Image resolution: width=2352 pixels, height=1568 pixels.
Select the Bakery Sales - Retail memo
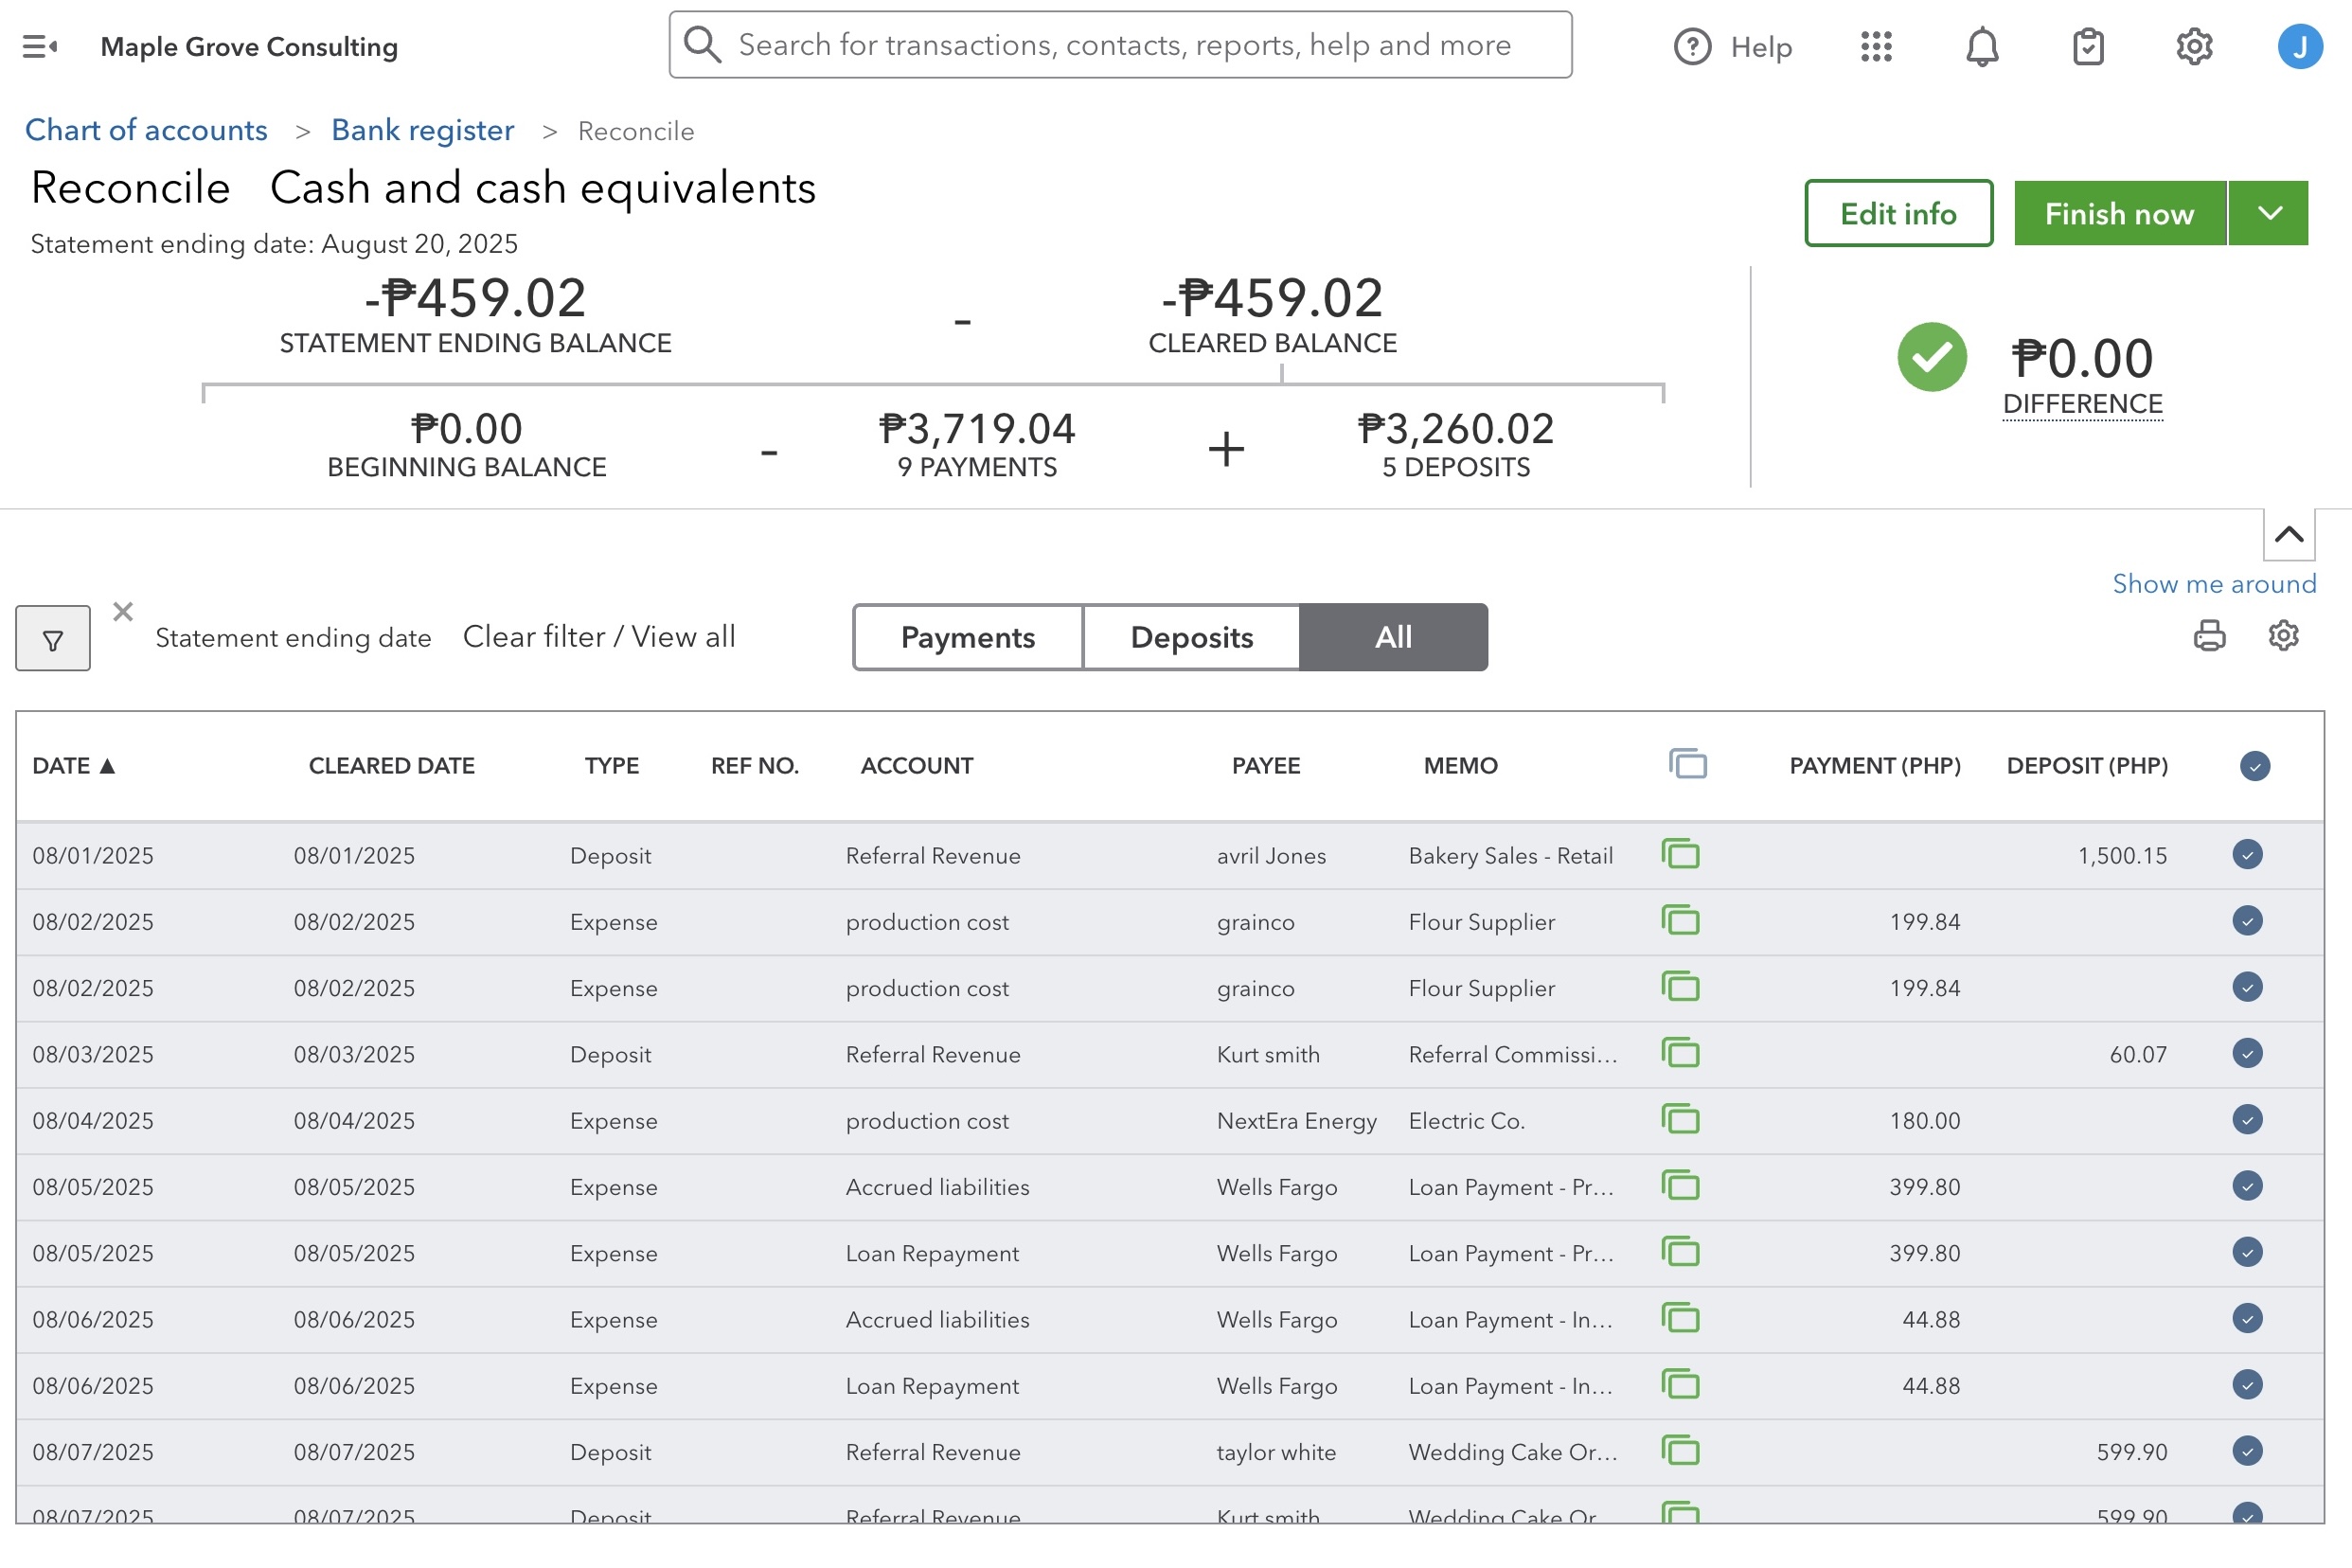tap(1511, 856)
